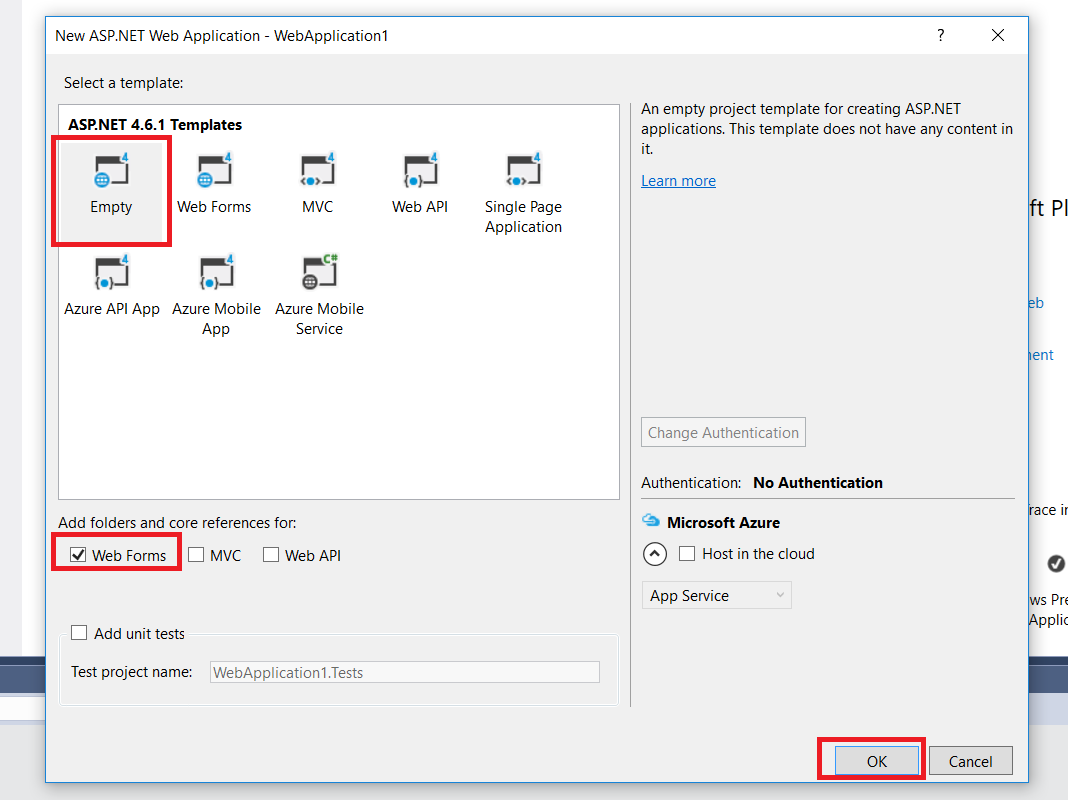Click the Change Authentication button
This screenshot has height=800, width=1068.
tap(723, 432)
